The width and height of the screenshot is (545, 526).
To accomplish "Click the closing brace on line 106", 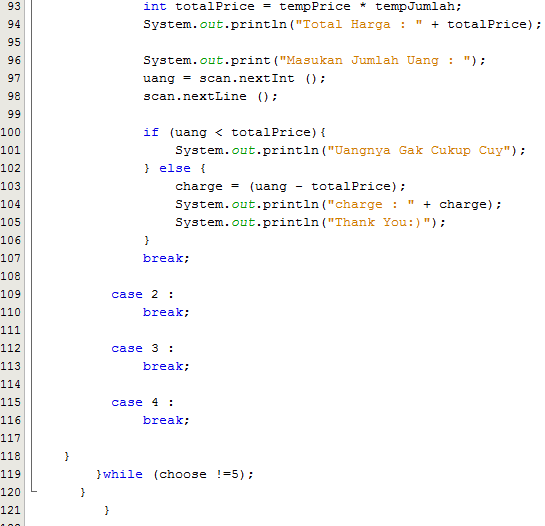I will click(x=146, y=241).
